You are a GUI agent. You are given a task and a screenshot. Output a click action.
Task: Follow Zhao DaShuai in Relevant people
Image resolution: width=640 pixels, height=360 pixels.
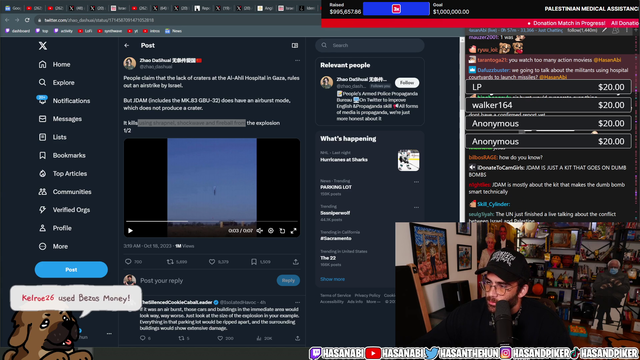407,83
